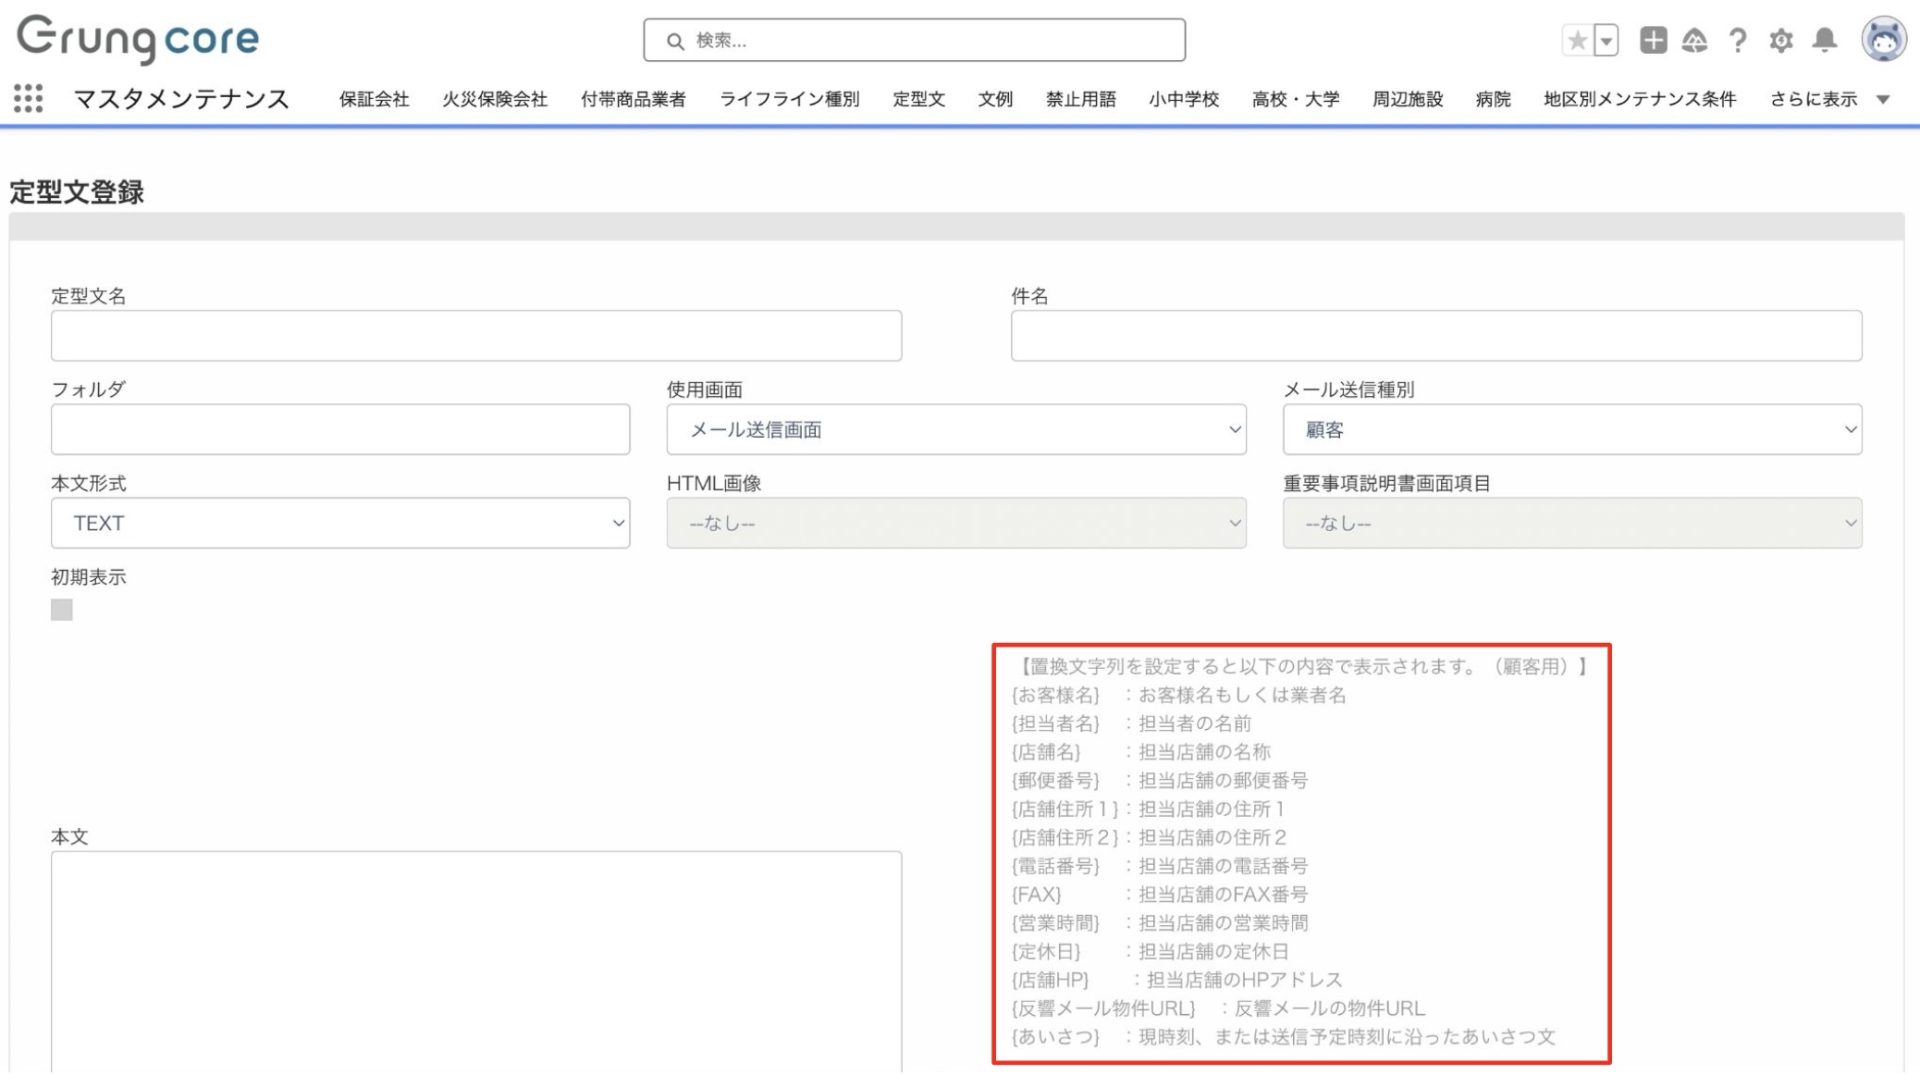Go to the 禁止用語 tab

[x=1080, y=99]
